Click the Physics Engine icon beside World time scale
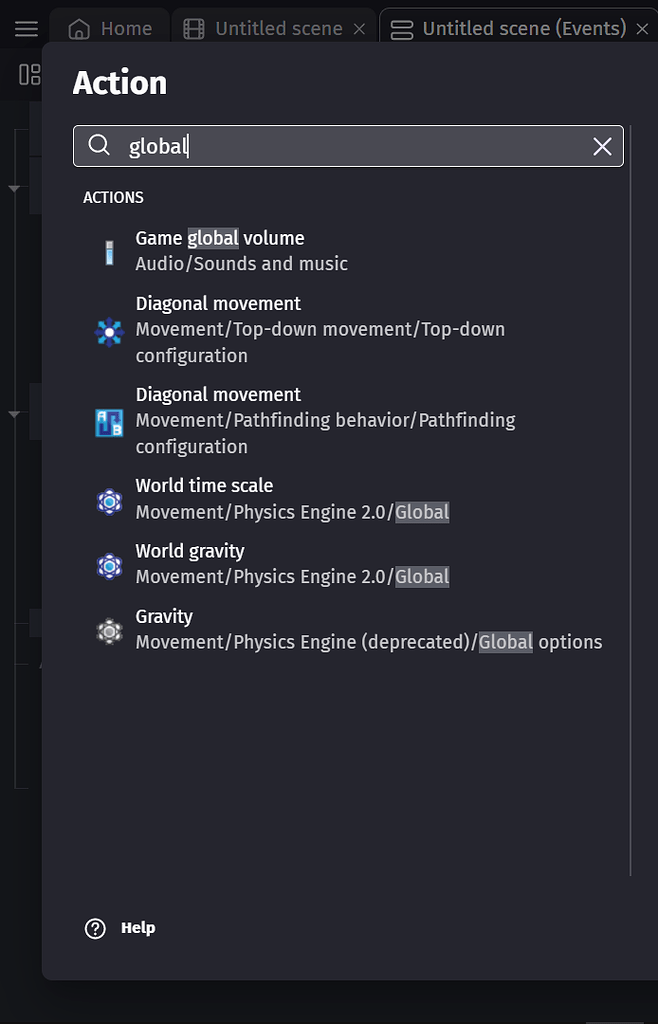 pos(108,499)
